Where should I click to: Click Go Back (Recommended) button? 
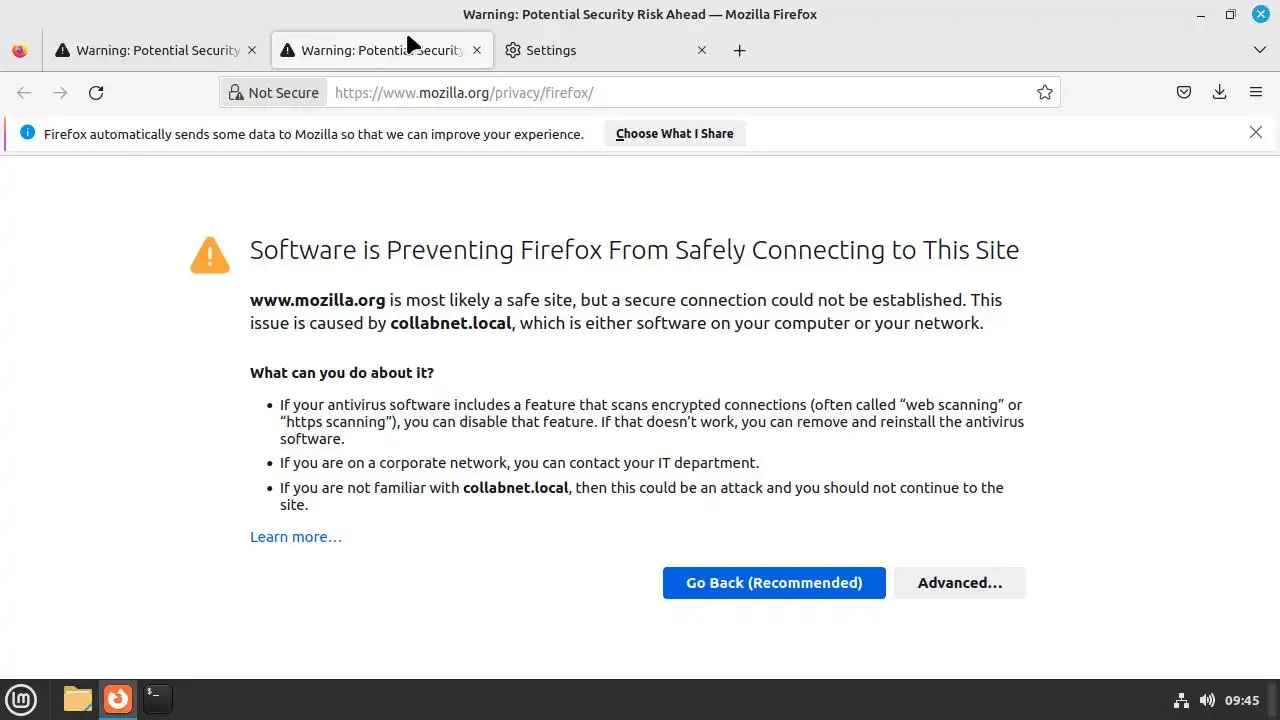[x=774, y=583]
